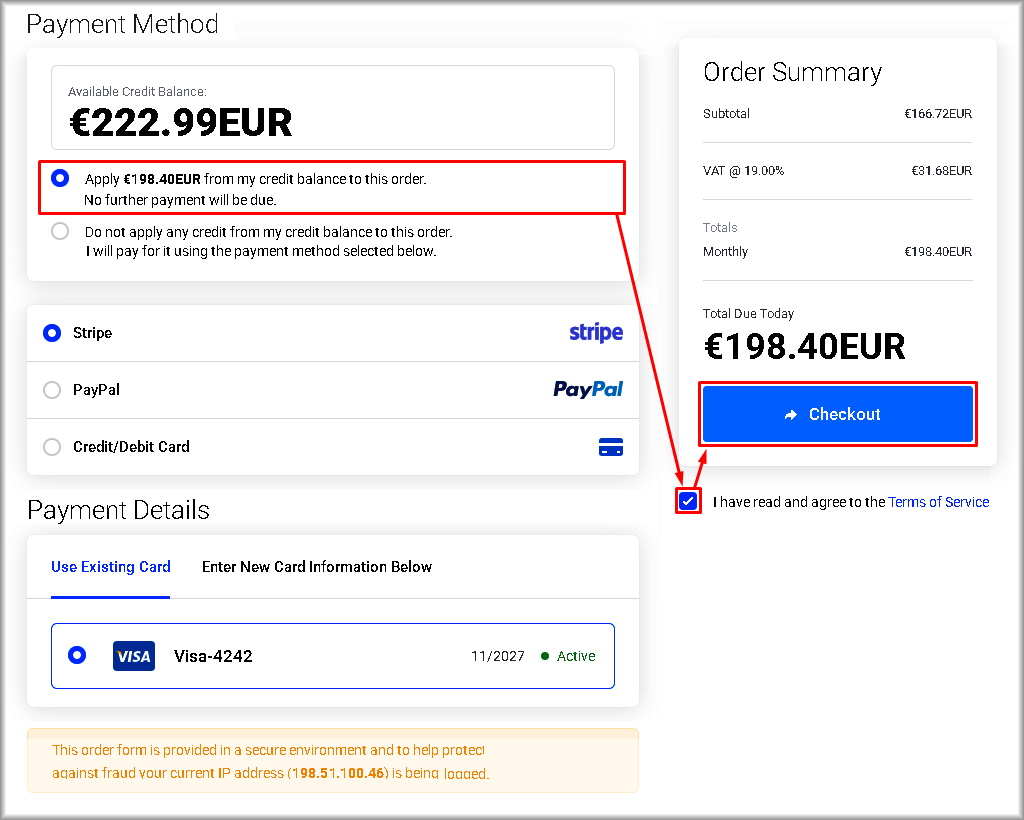
Task: Choose PayPal payment method radio
Action: [52, 390]
